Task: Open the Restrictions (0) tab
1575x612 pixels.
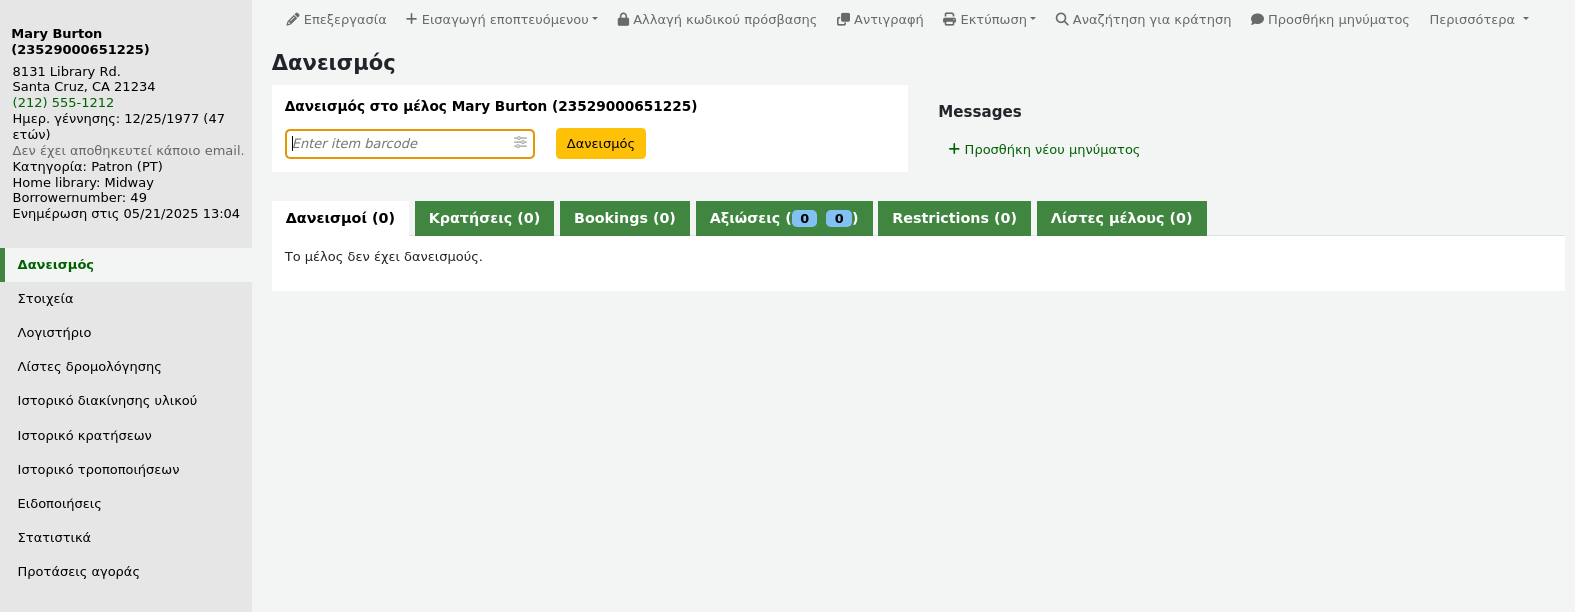Action: coord(954,218)
